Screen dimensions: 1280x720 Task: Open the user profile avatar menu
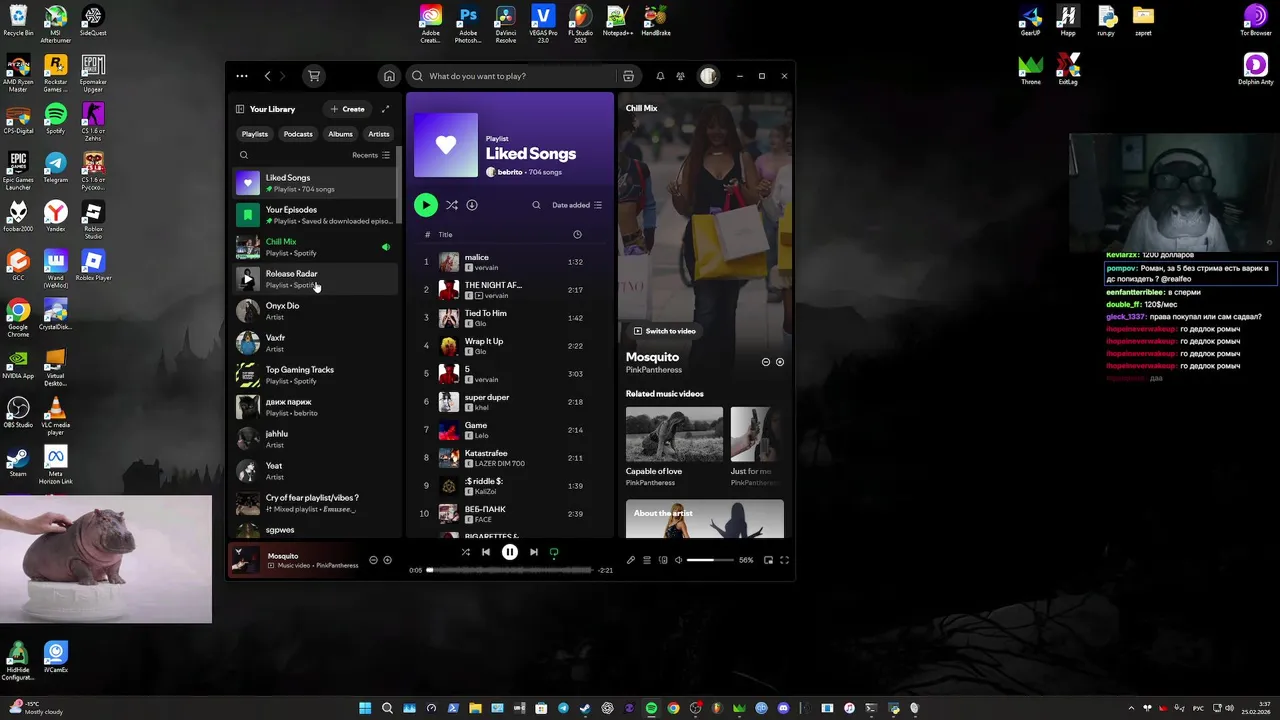(x=708, y=76)
